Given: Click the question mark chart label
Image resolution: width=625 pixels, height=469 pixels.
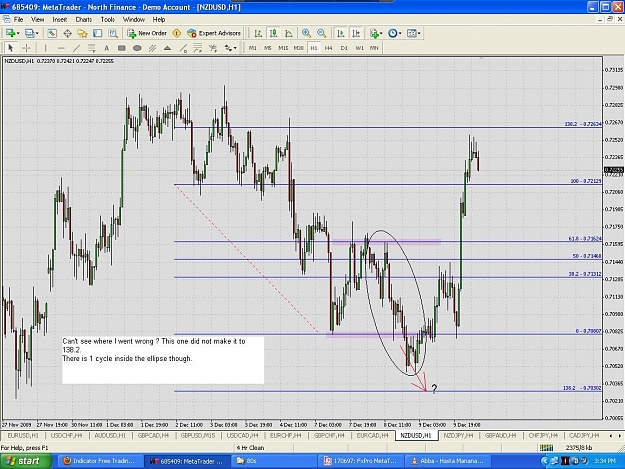Looking at the screenshot, I should [434, 389].
